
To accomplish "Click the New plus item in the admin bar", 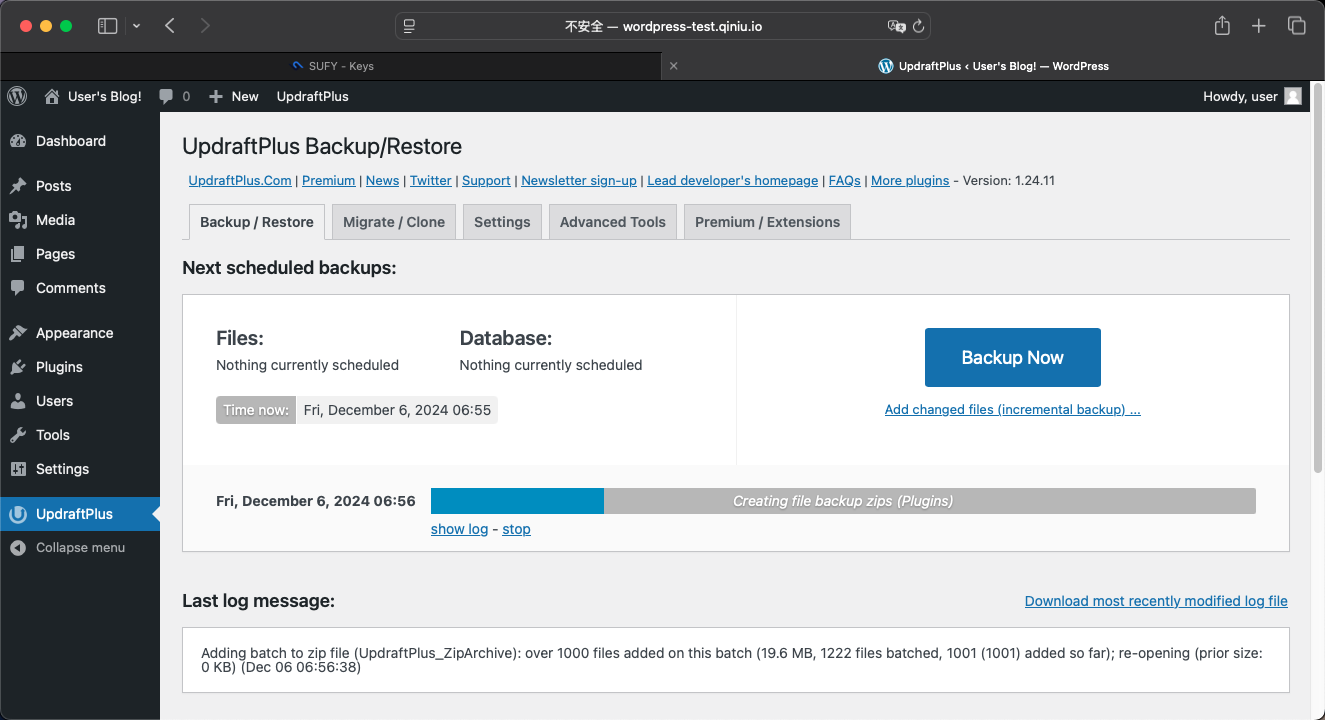I will (233, 96).
